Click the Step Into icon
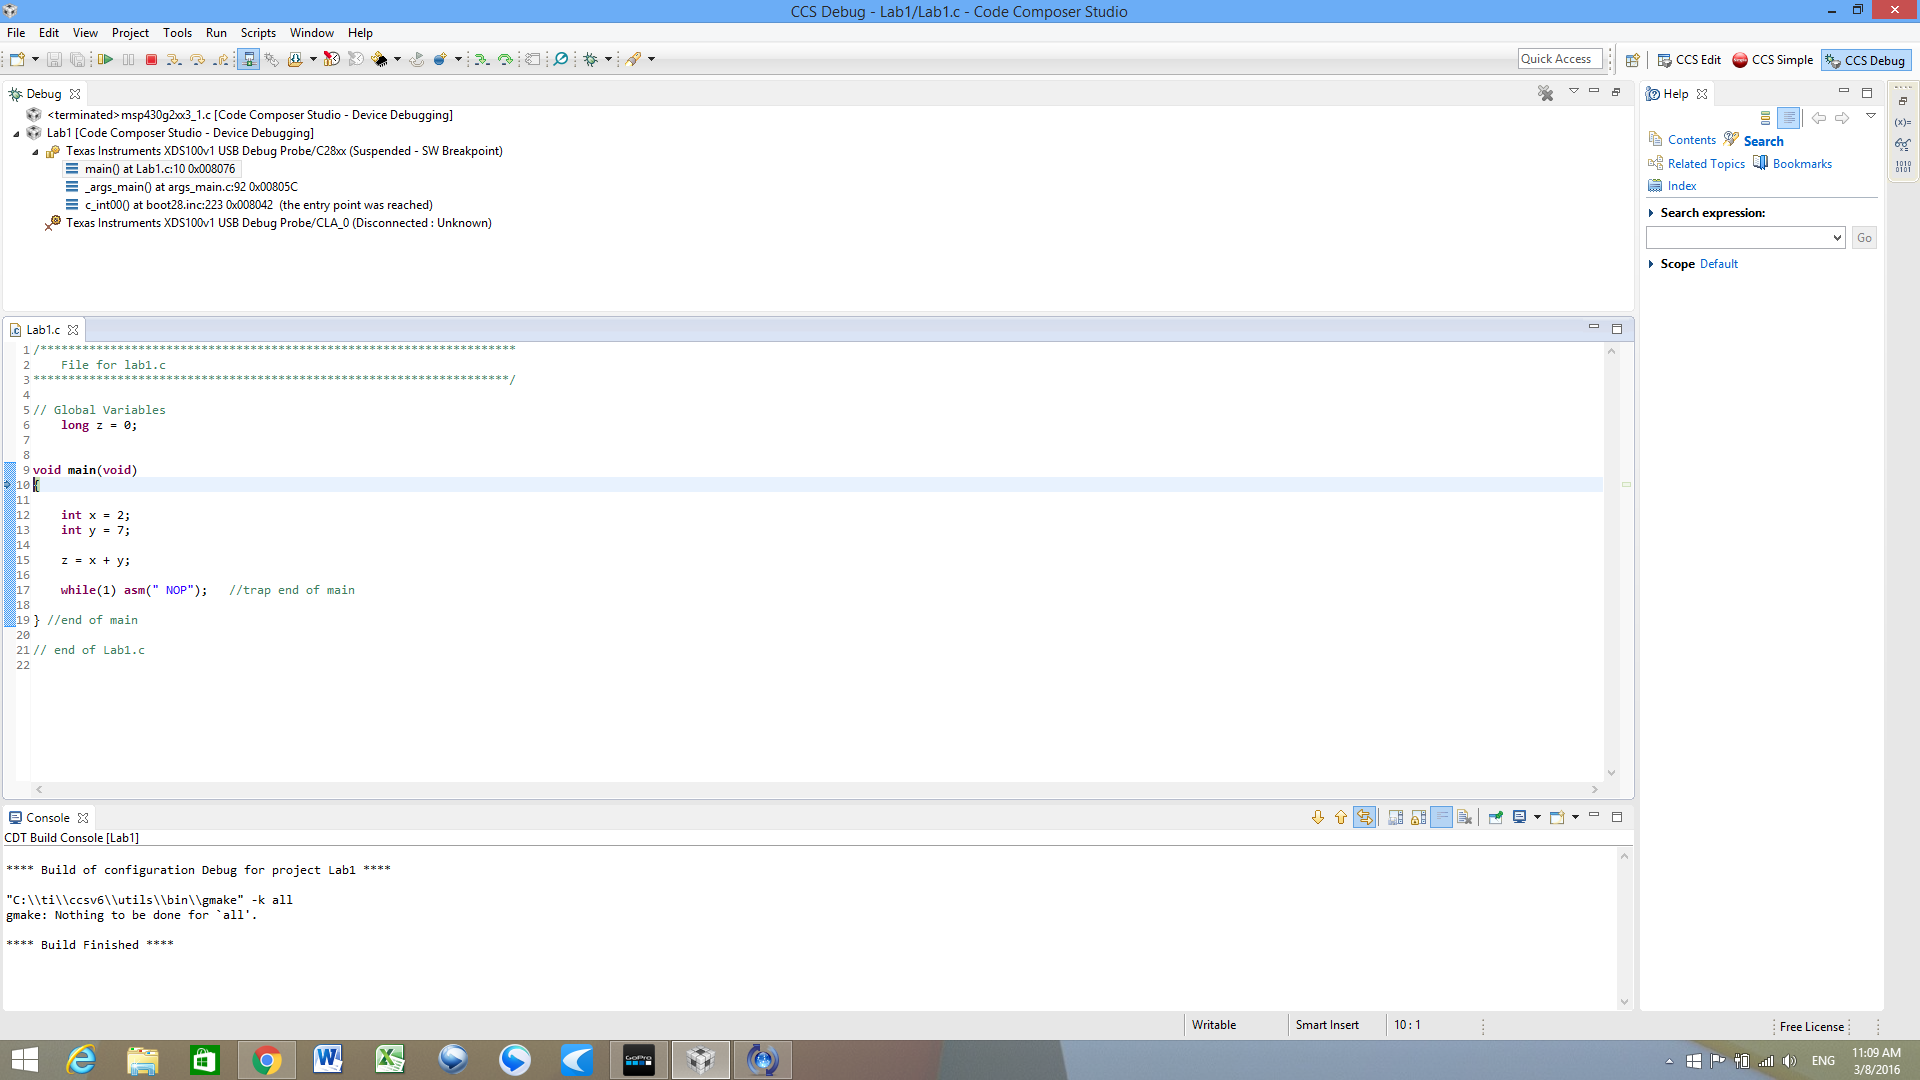This screenshot has width=1920, height=1080. pos(174,60)
